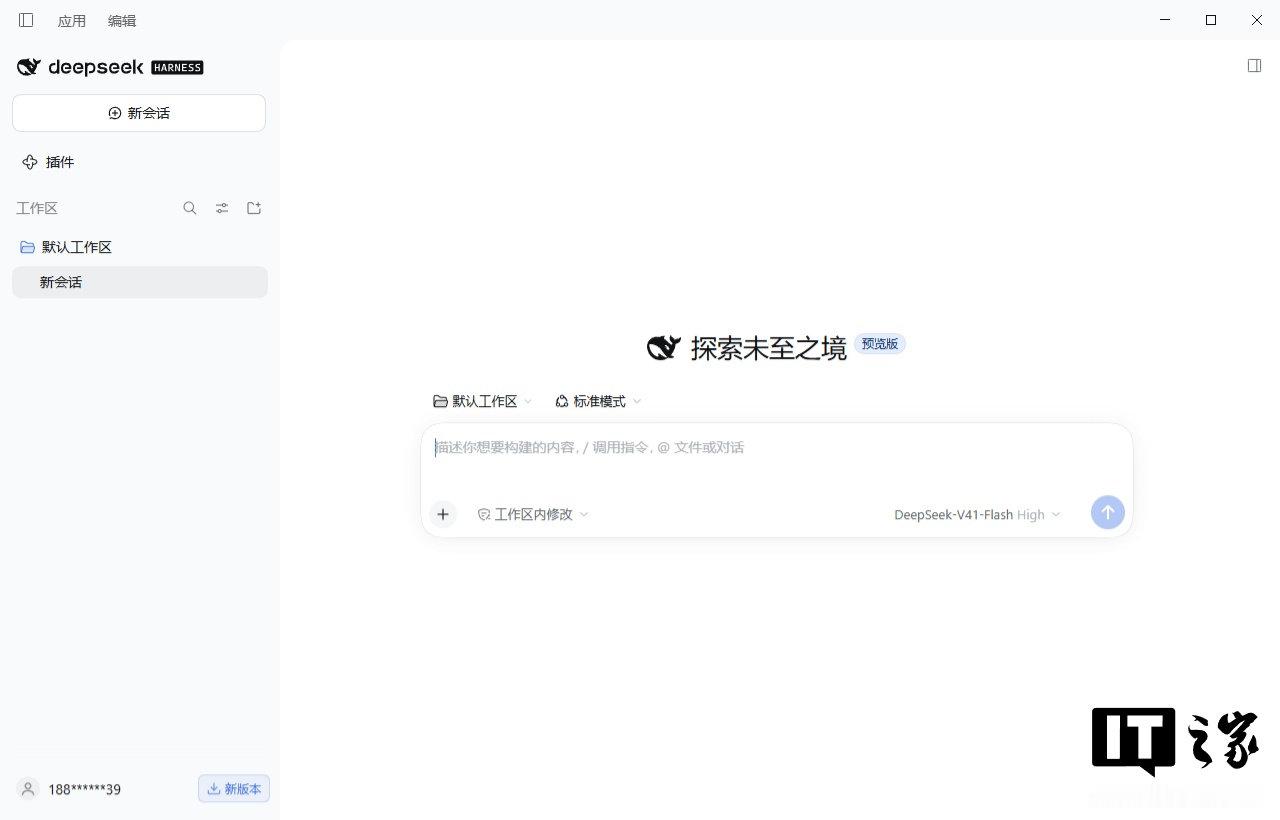Download the 新版本 update

[234, 789]
